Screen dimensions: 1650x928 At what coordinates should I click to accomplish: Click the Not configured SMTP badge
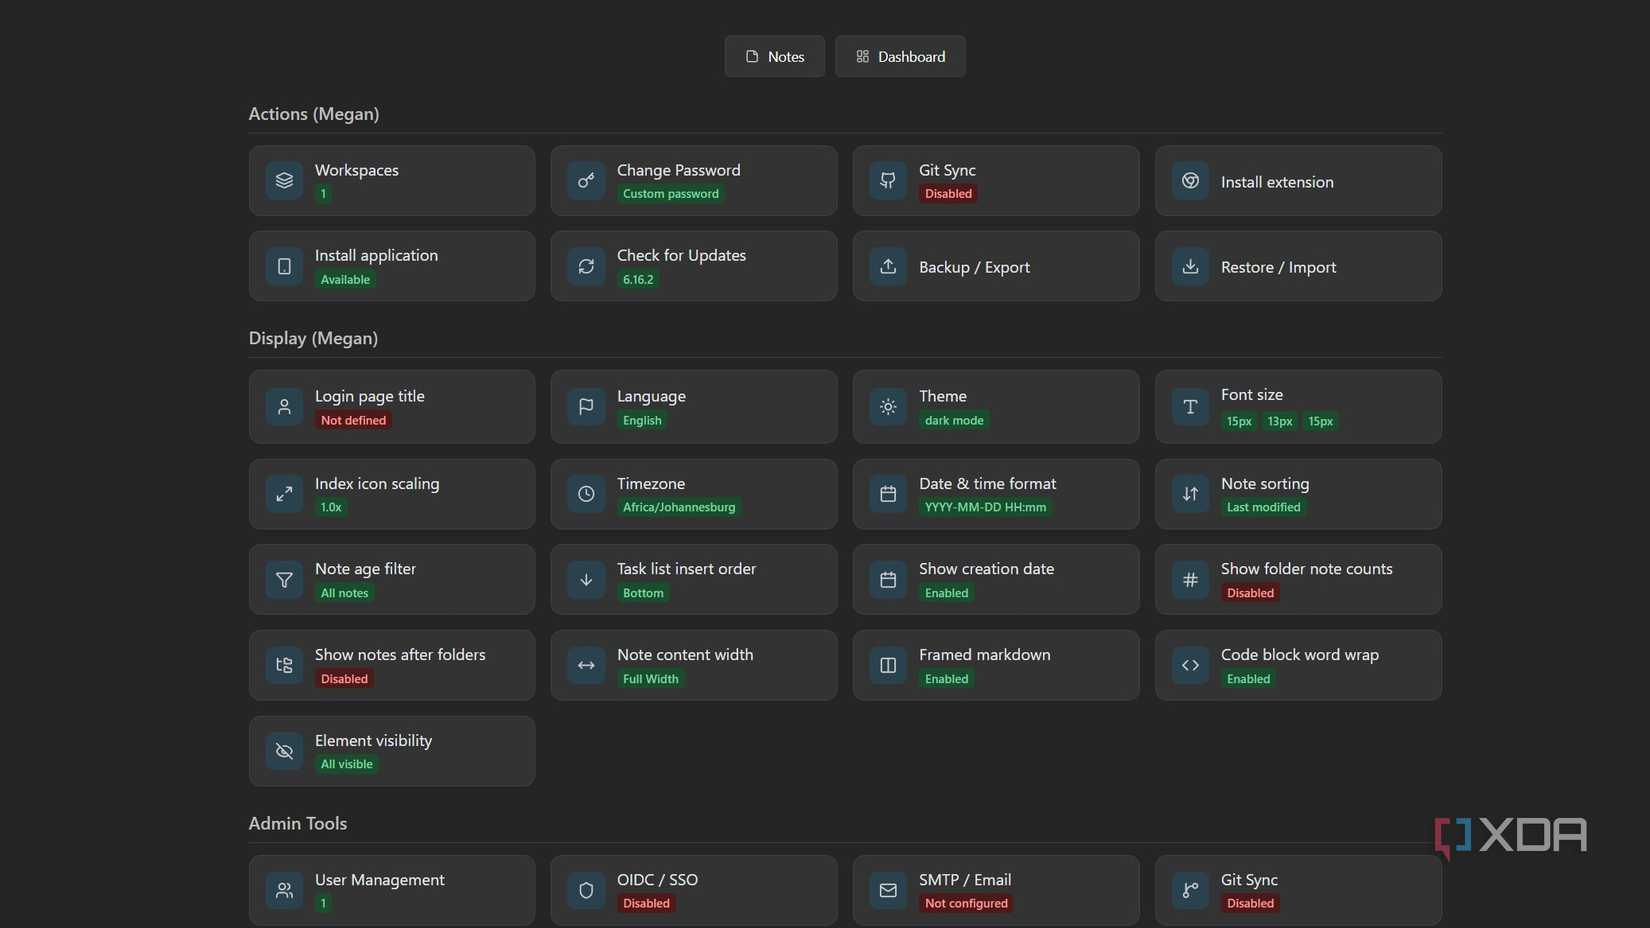point(966,903)
